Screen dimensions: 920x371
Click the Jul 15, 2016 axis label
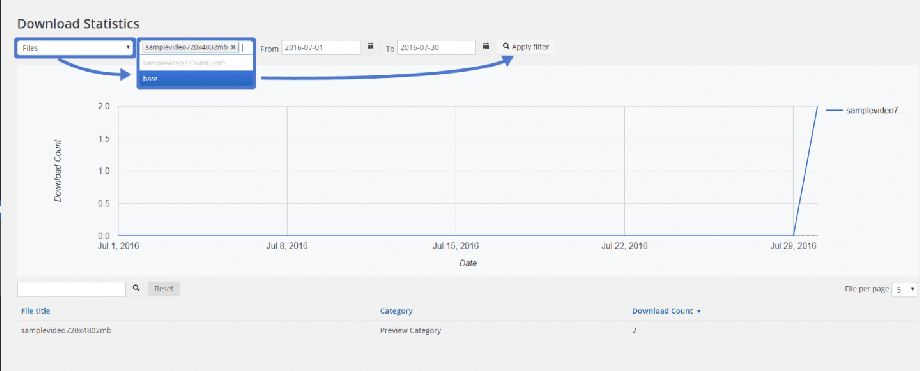pos(455,246)
